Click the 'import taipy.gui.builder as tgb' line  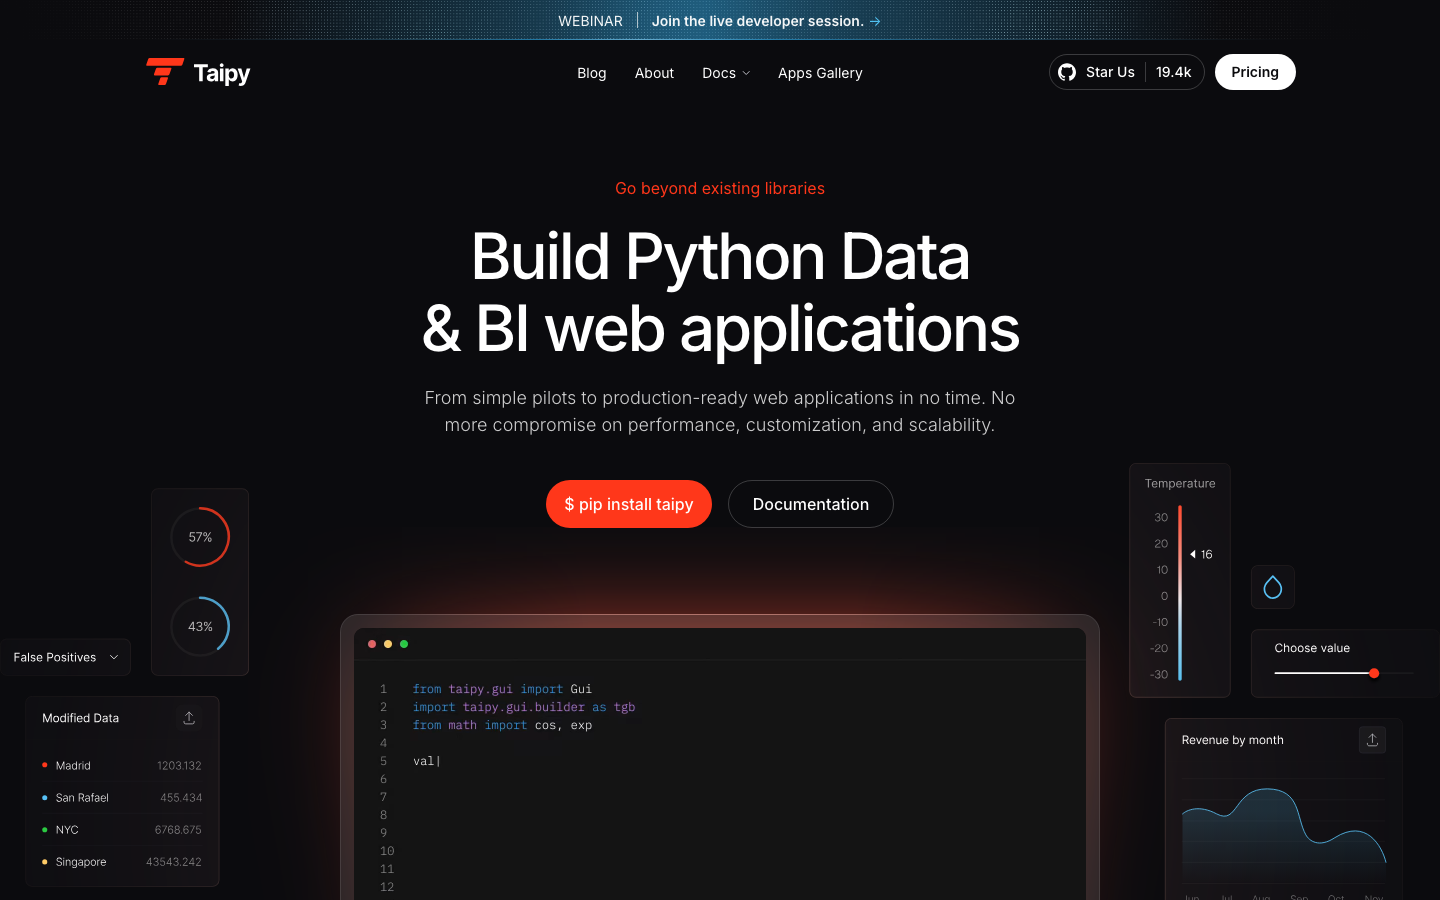coord(524,707)
